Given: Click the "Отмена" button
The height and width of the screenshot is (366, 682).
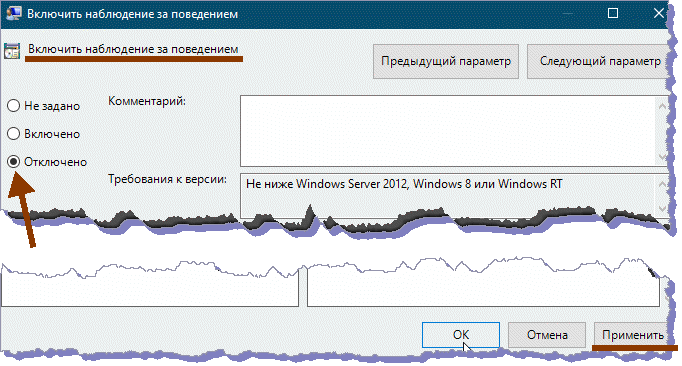Looking at the screenshot, I should point(547,335).
